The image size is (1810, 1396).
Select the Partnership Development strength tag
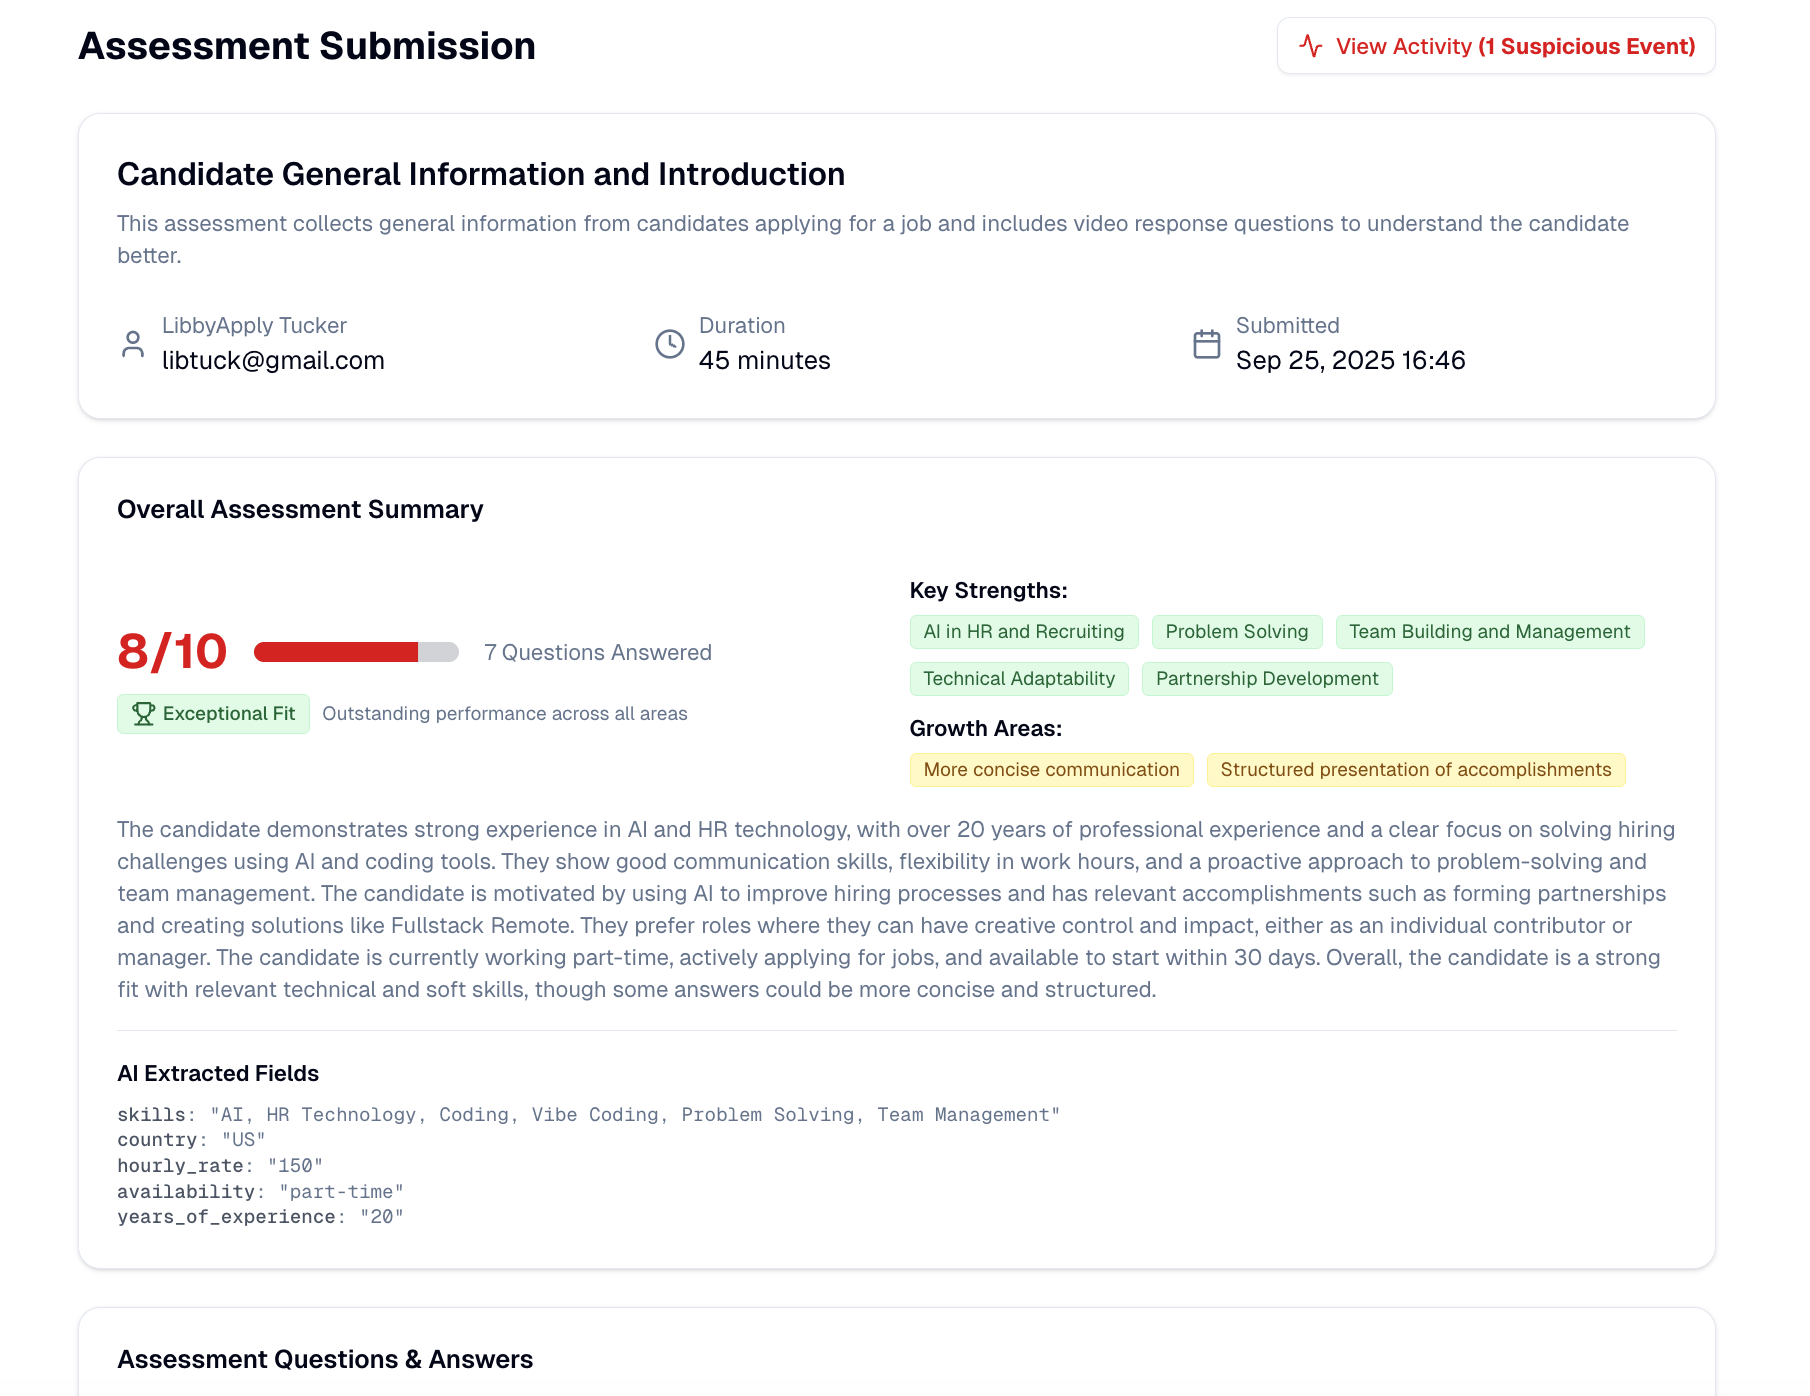1266,678
